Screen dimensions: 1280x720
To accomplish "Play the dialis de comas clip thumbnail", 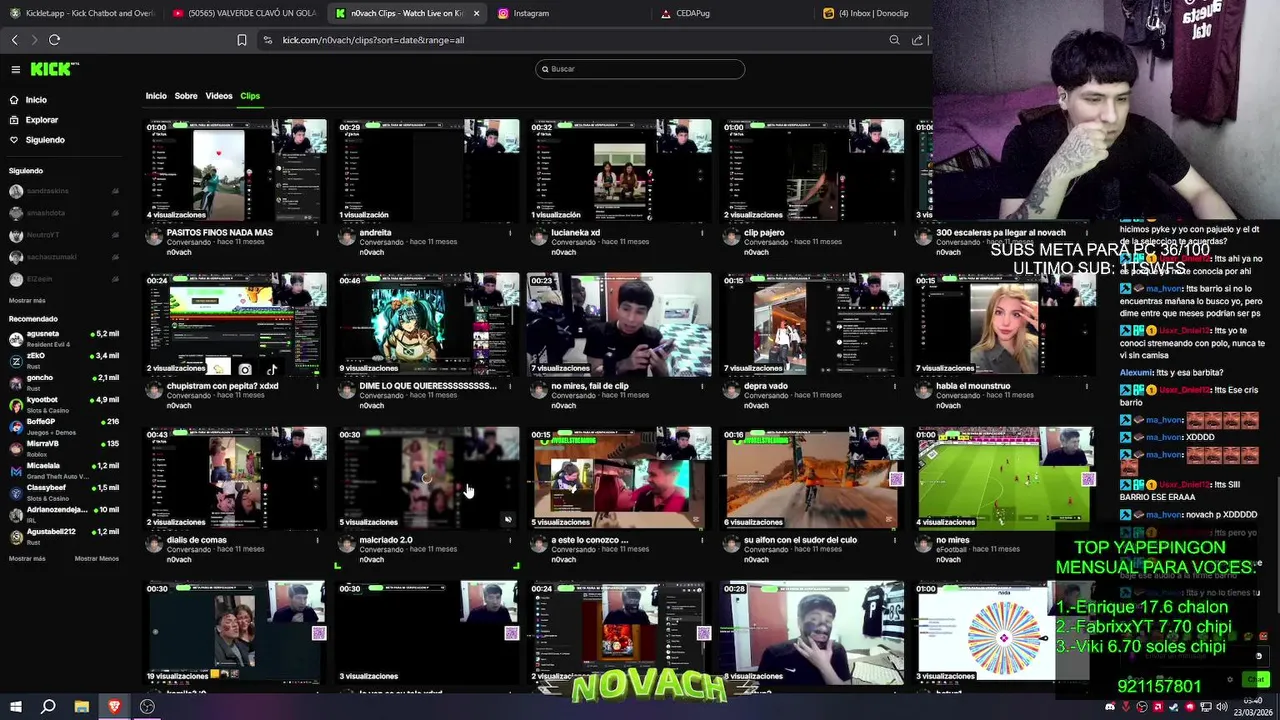I will pos(235,479).
